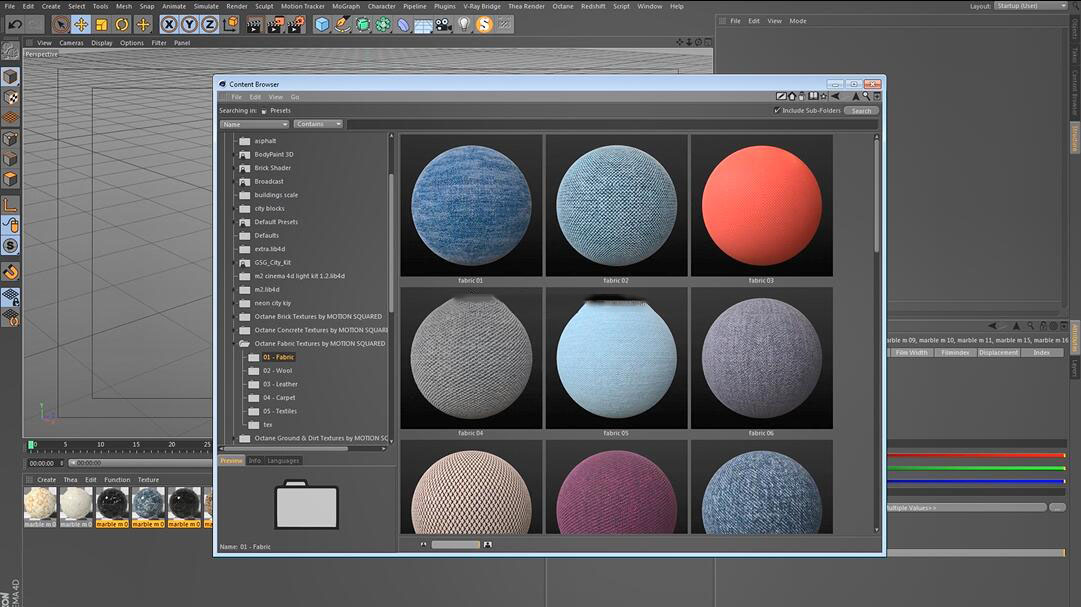Open material manager Create menu
Screen dimensions: 1081x607
[46, 479]
